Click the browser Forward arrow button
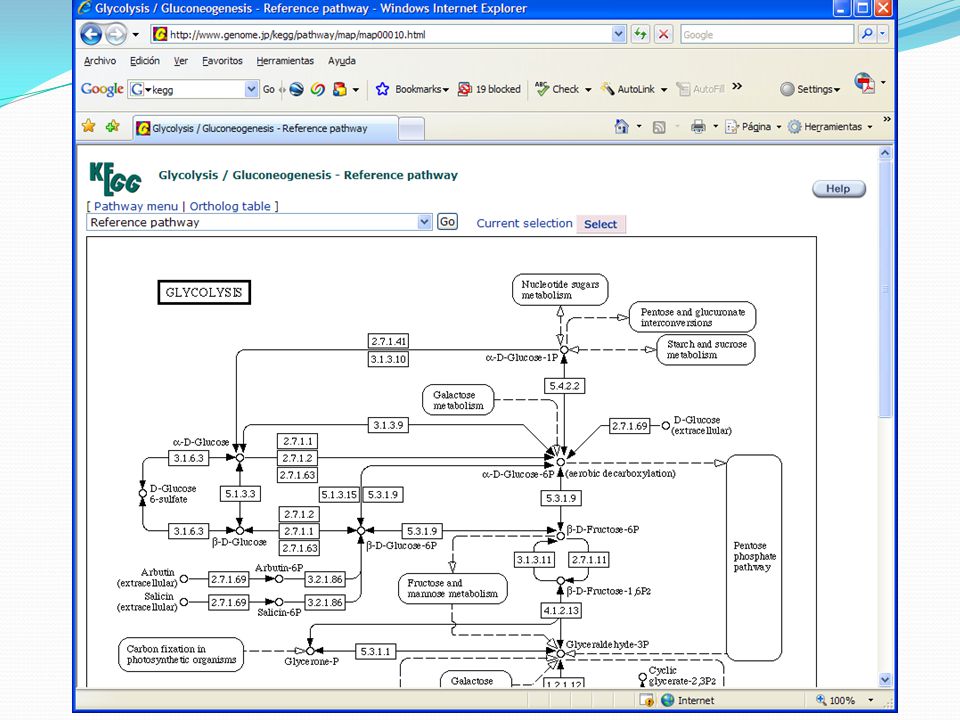960x720 pixels. pos(116,34)
